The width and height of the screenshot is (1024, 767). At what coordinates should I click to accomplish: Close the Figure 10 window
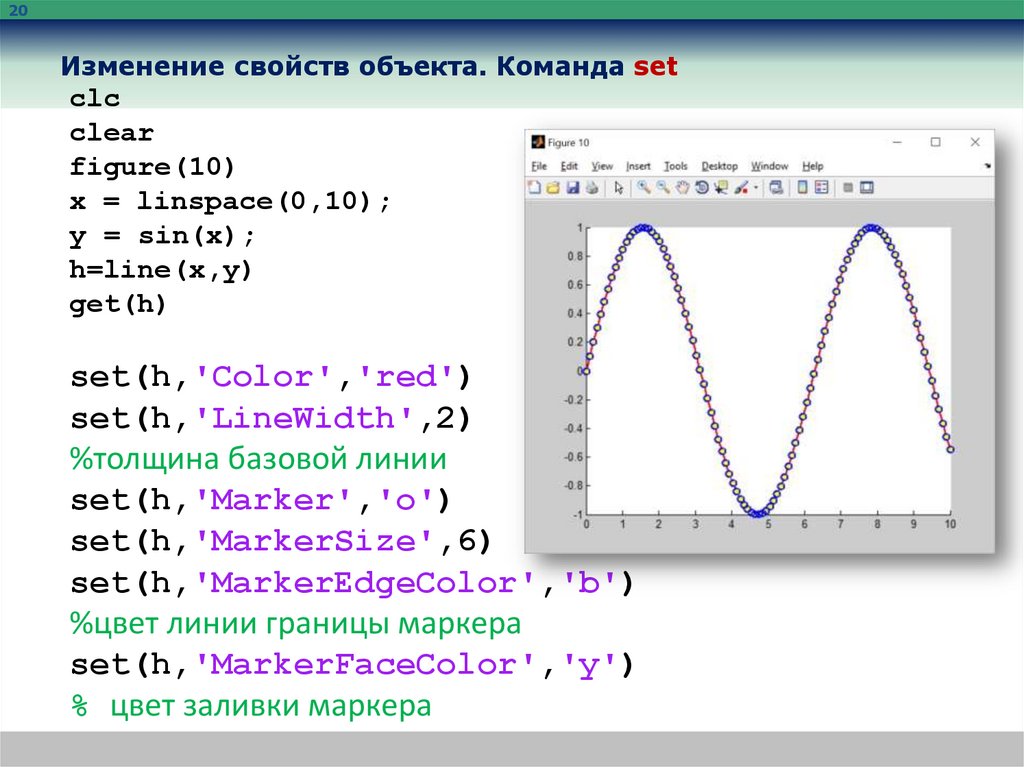coord(975,142)
